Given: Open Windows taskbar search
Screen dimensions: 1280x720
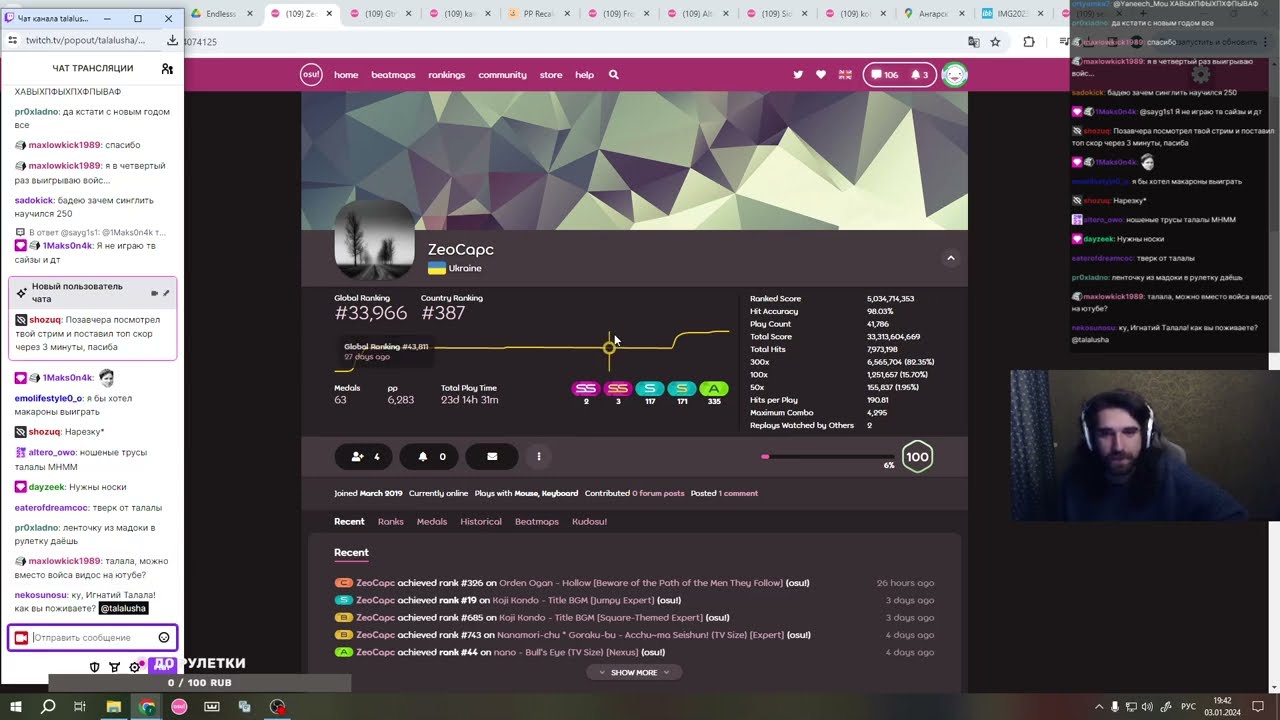Looking at the screenshot, I should pyautogui.click(x=48, y=707).
